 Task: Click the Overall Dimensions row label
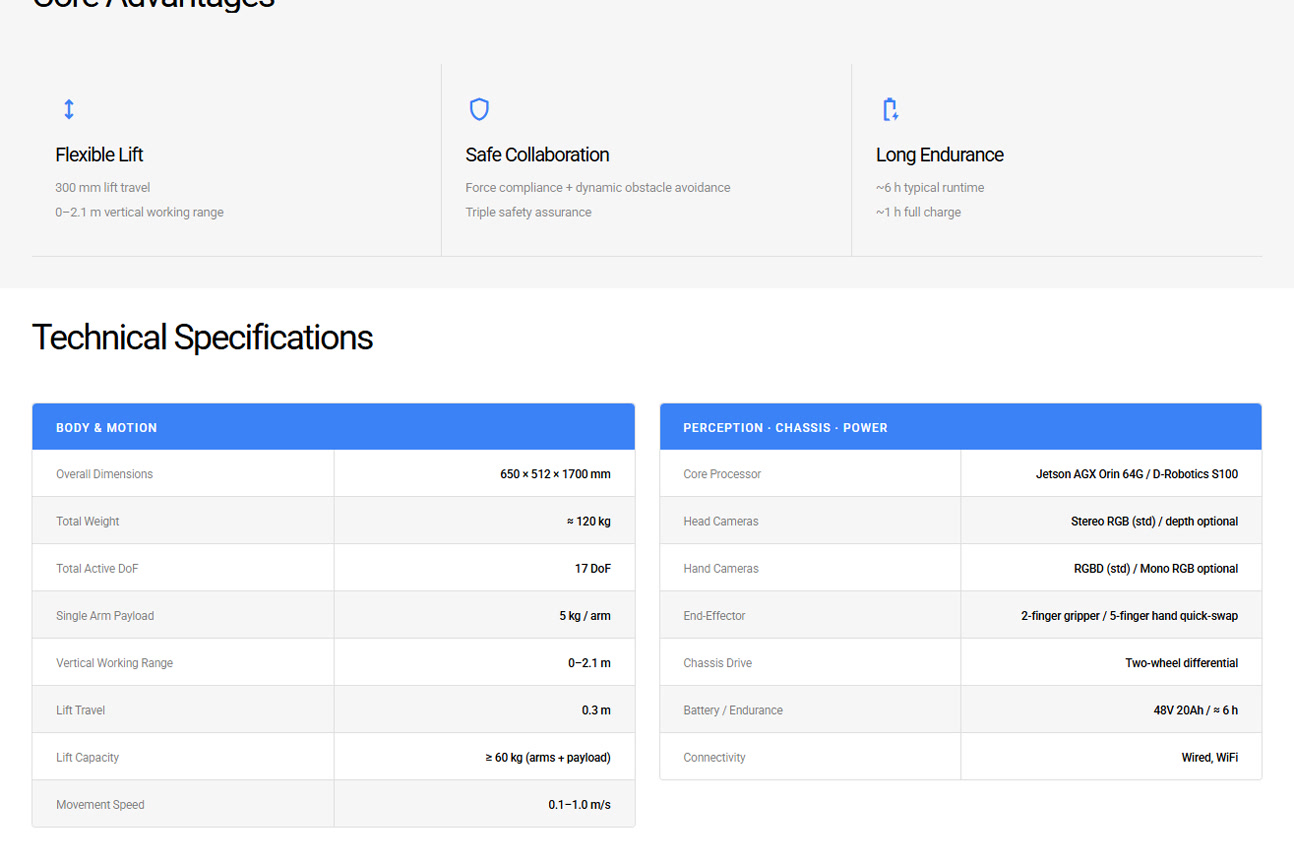point(104,474)
